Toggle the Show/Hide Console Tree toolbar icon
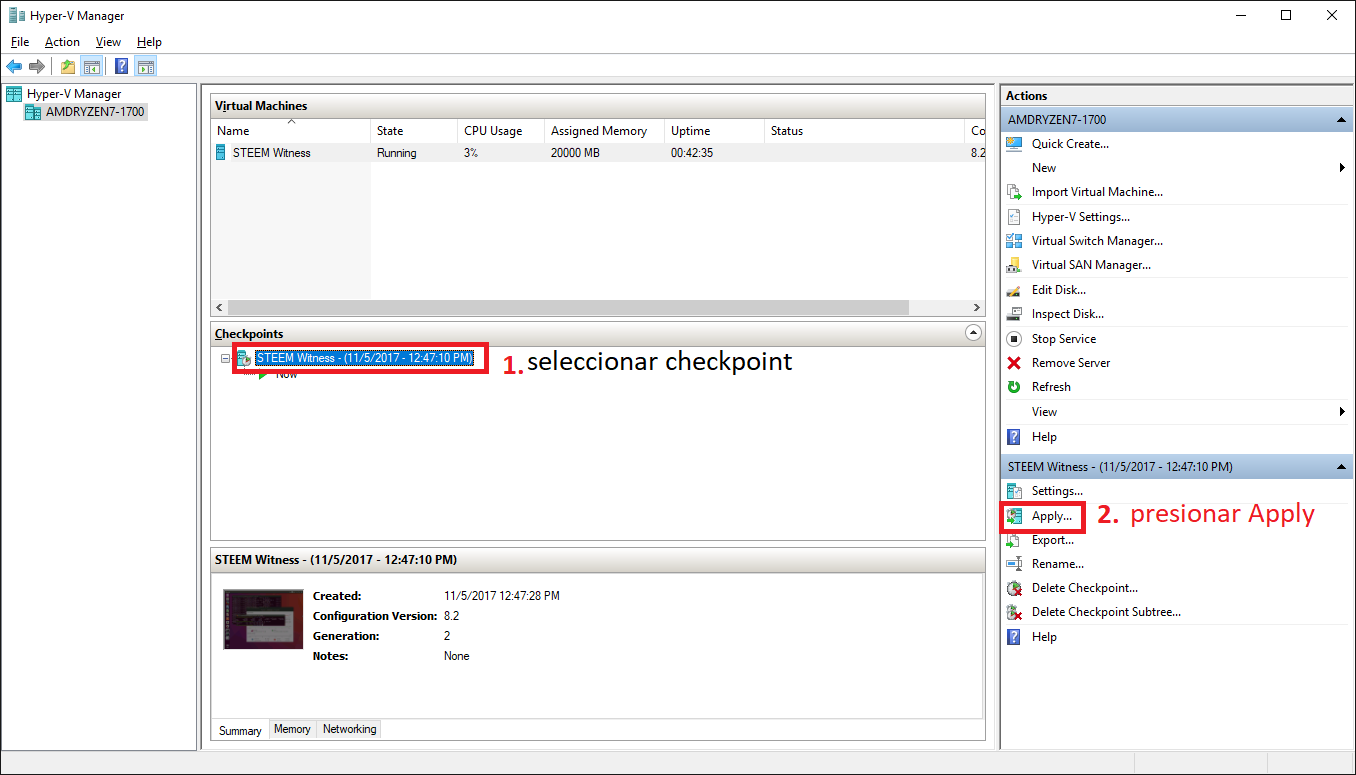 coord(91,67)
